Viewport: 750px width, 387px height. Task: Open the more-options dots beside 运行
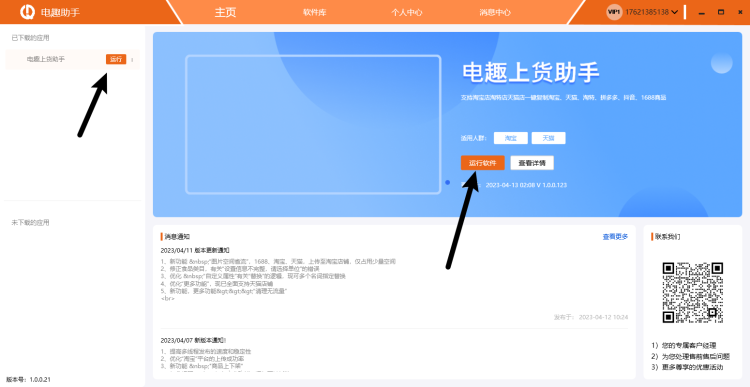point(132,60)
